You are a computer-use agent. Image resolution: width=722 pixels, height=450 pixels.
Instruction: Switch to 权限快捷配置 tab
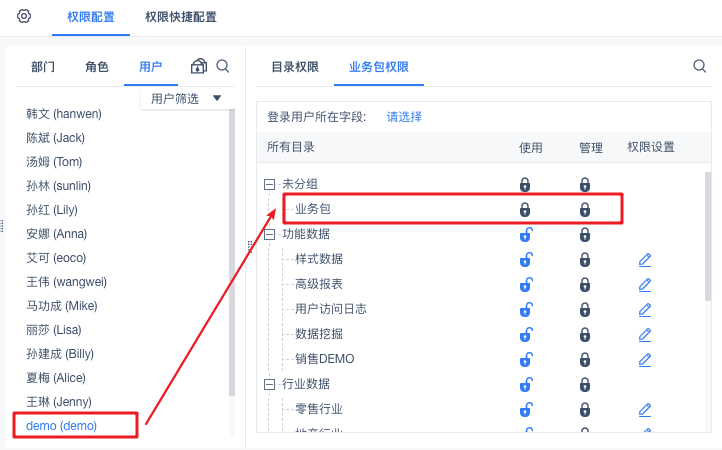[x=180, y=17]
